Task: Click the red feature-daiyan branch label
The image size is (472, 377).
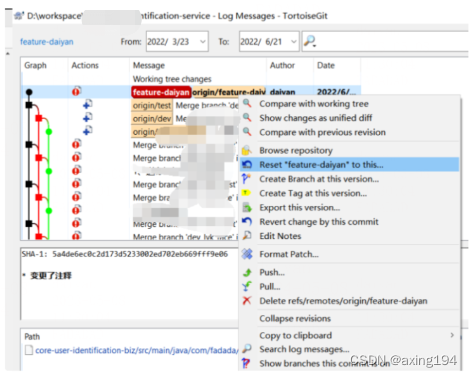Action: pos(161,92)
